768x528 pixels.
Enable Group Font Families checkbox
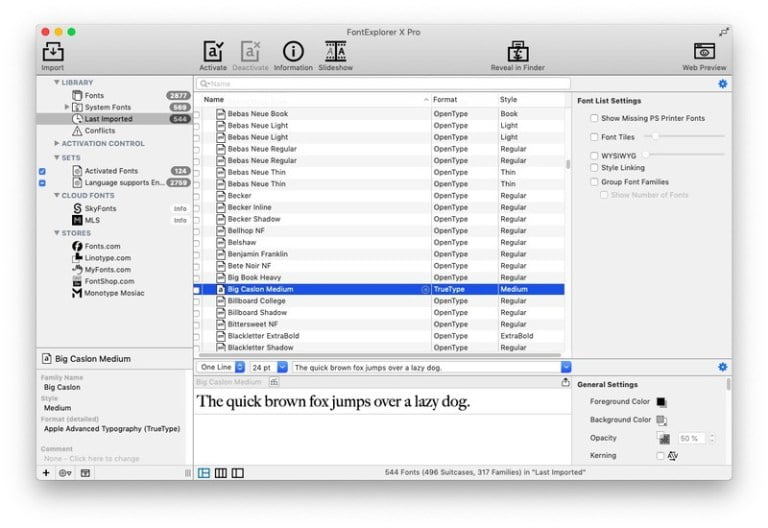coord(594,182)
